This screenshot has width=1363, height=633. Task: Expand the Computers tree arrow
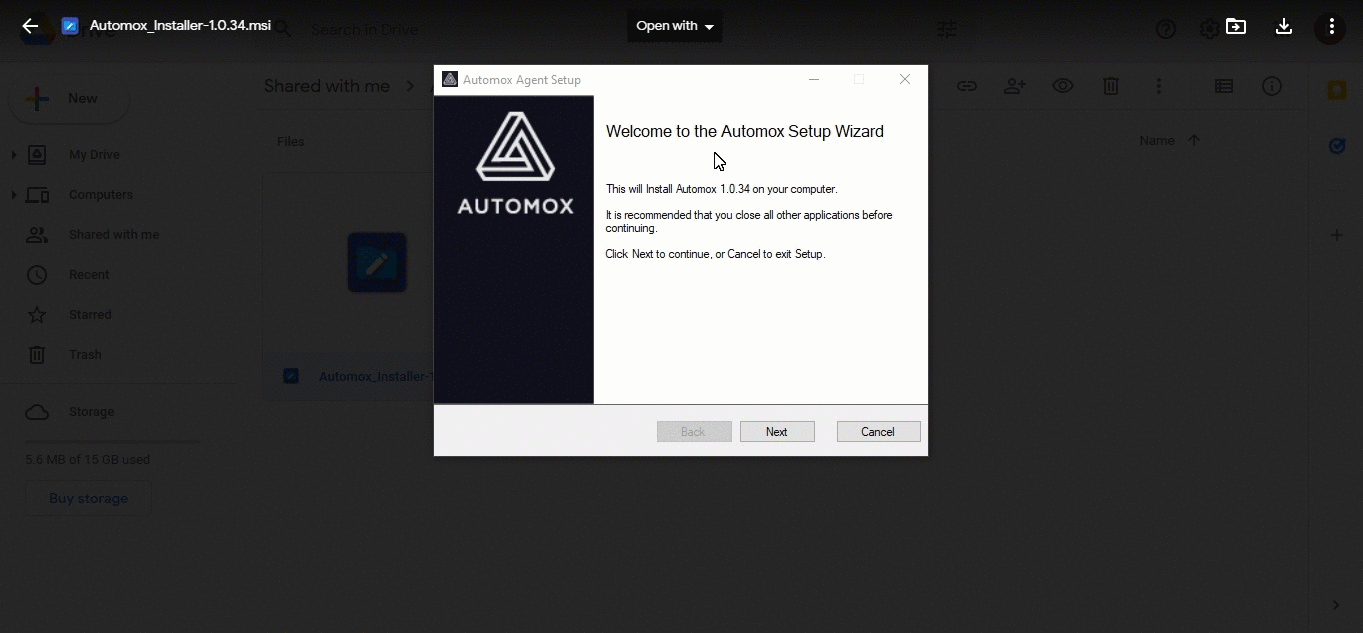click(14, 195)
